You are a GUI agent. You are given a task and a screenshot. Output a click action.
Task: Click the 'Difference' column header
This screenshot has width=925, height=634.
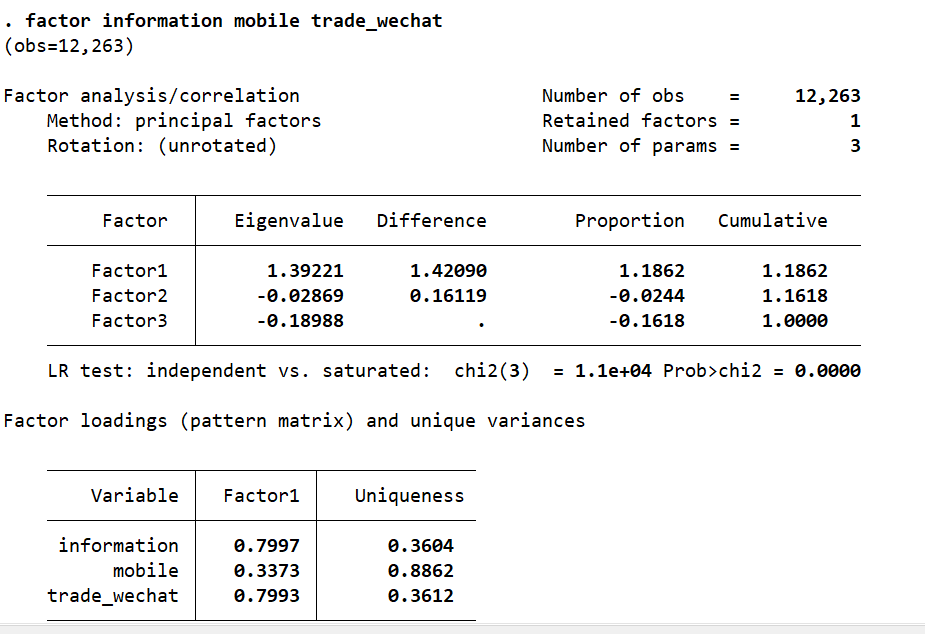coord(431,221)
